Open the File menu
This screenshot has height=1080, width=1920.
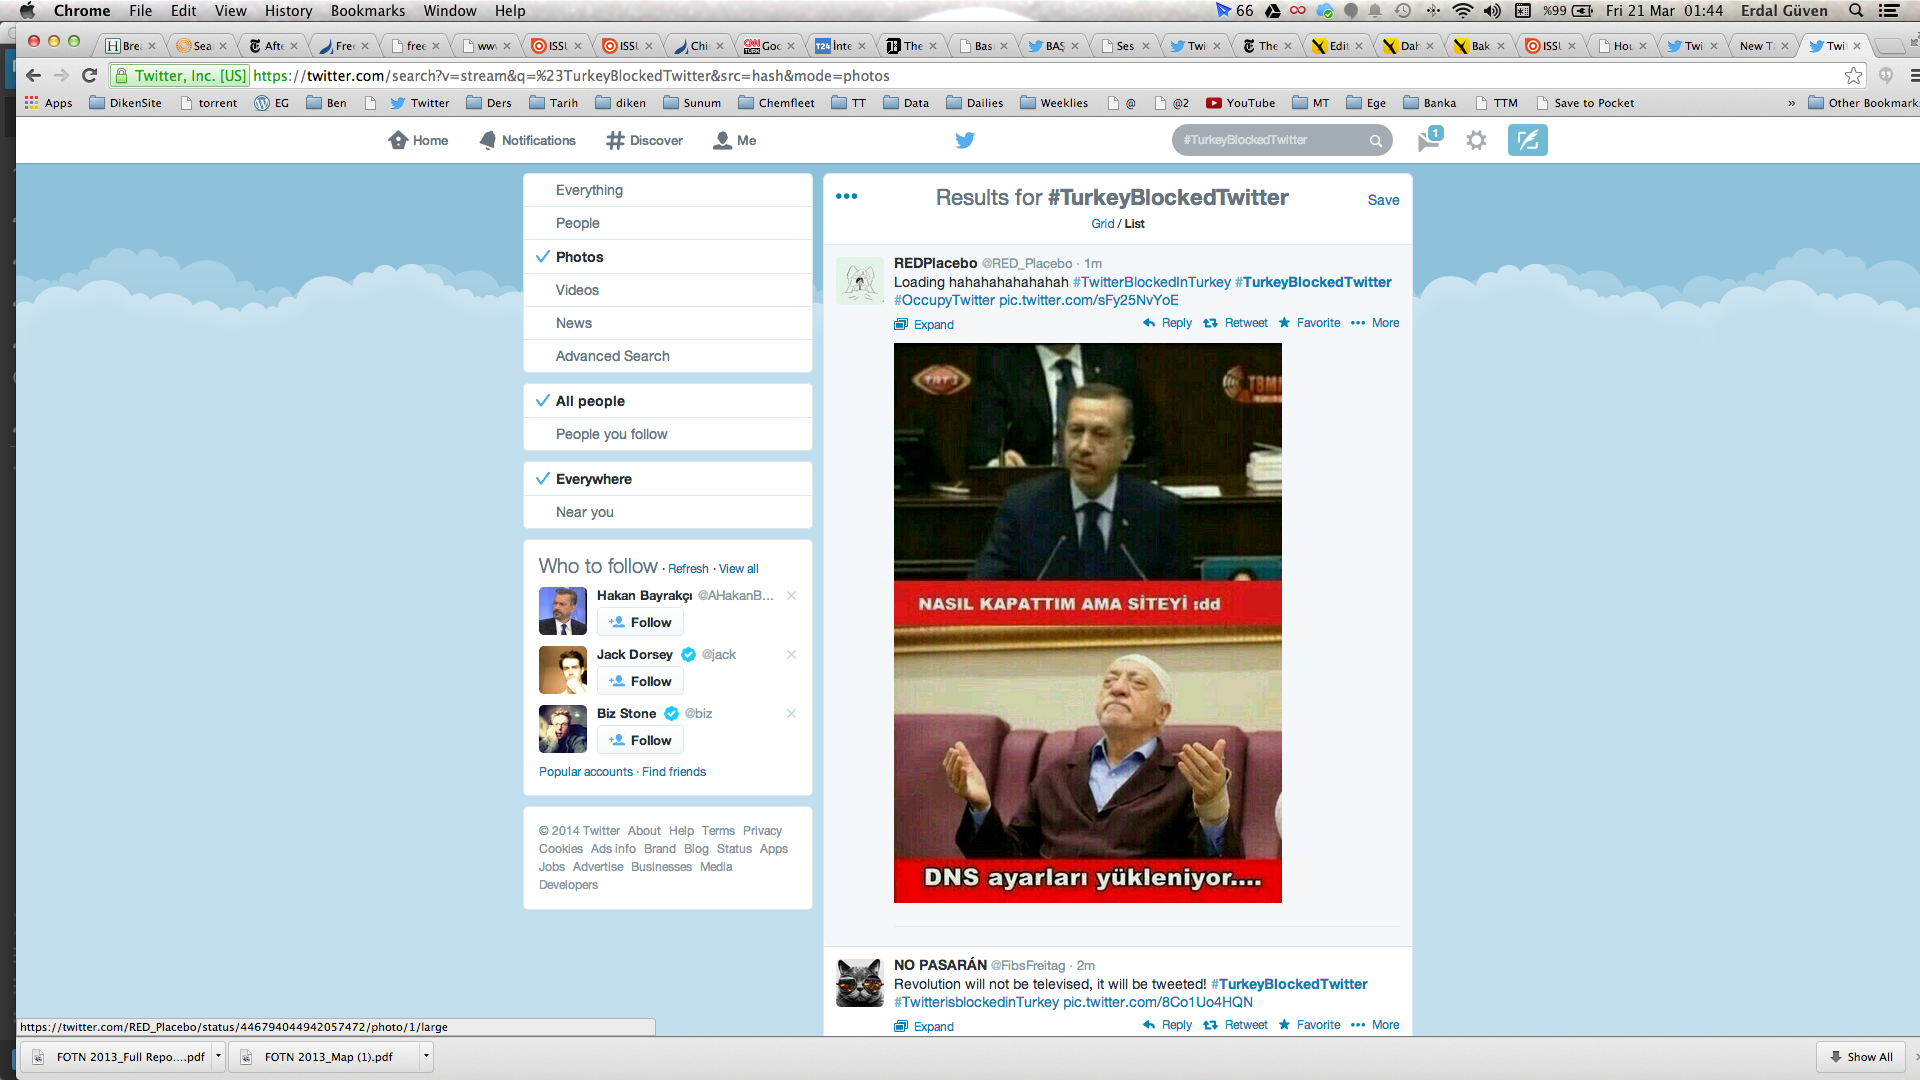141,11
